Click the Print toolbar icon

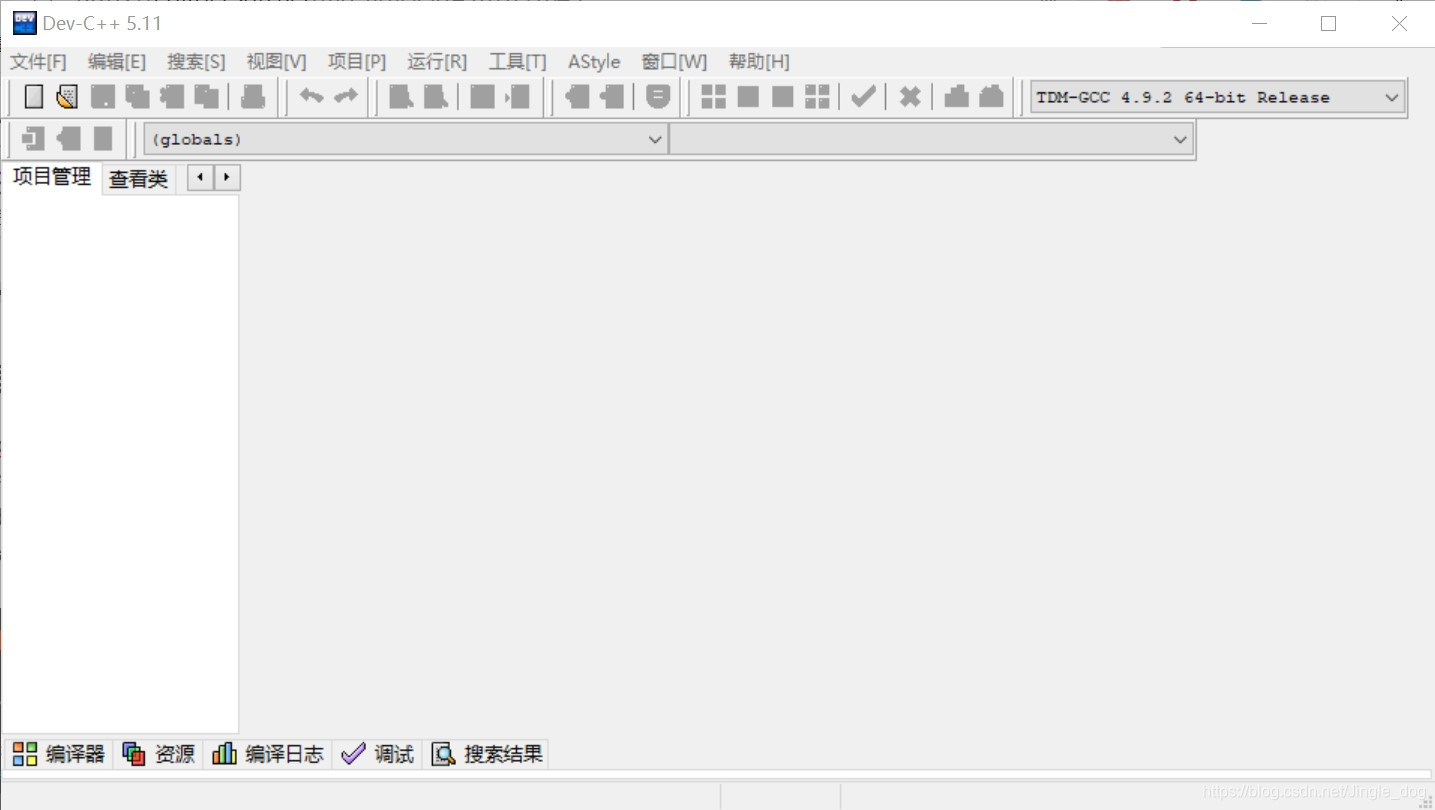click(253, 97)
